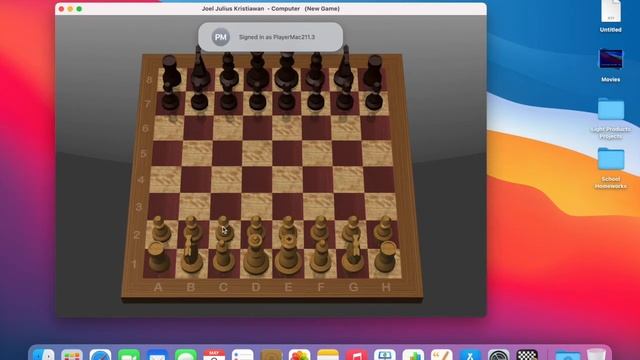Screen dimensions: 640x360
Task: Pick the white pawn on B2
Action: click(192, 228)
